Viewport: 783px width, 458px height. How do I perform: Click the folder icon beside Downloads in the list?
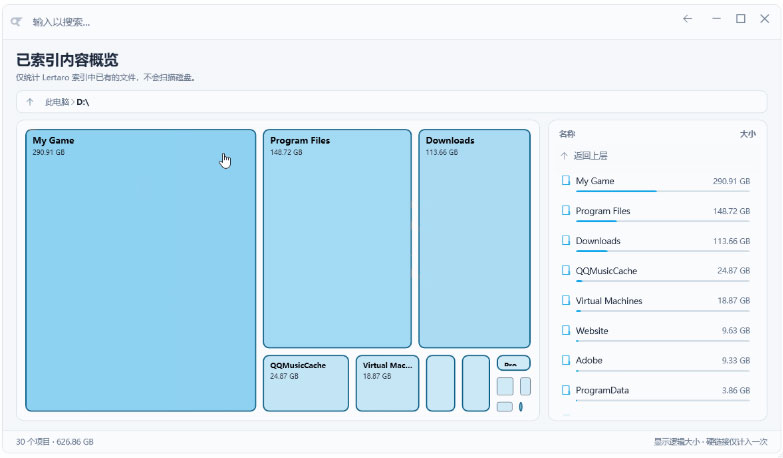(565, 240)
